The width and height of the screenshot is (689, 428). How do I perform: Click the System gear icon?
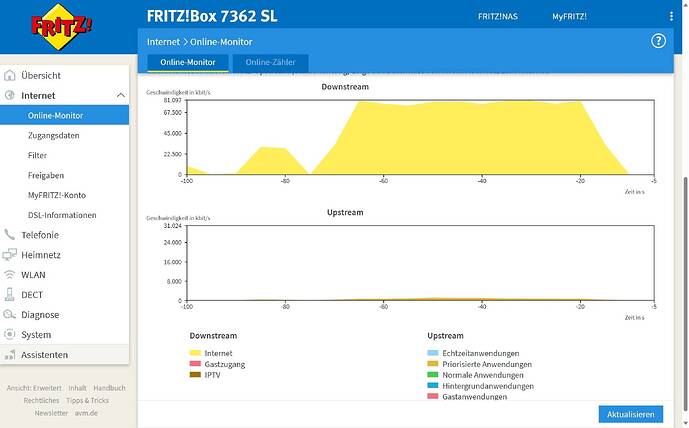[x=9, y=334]
